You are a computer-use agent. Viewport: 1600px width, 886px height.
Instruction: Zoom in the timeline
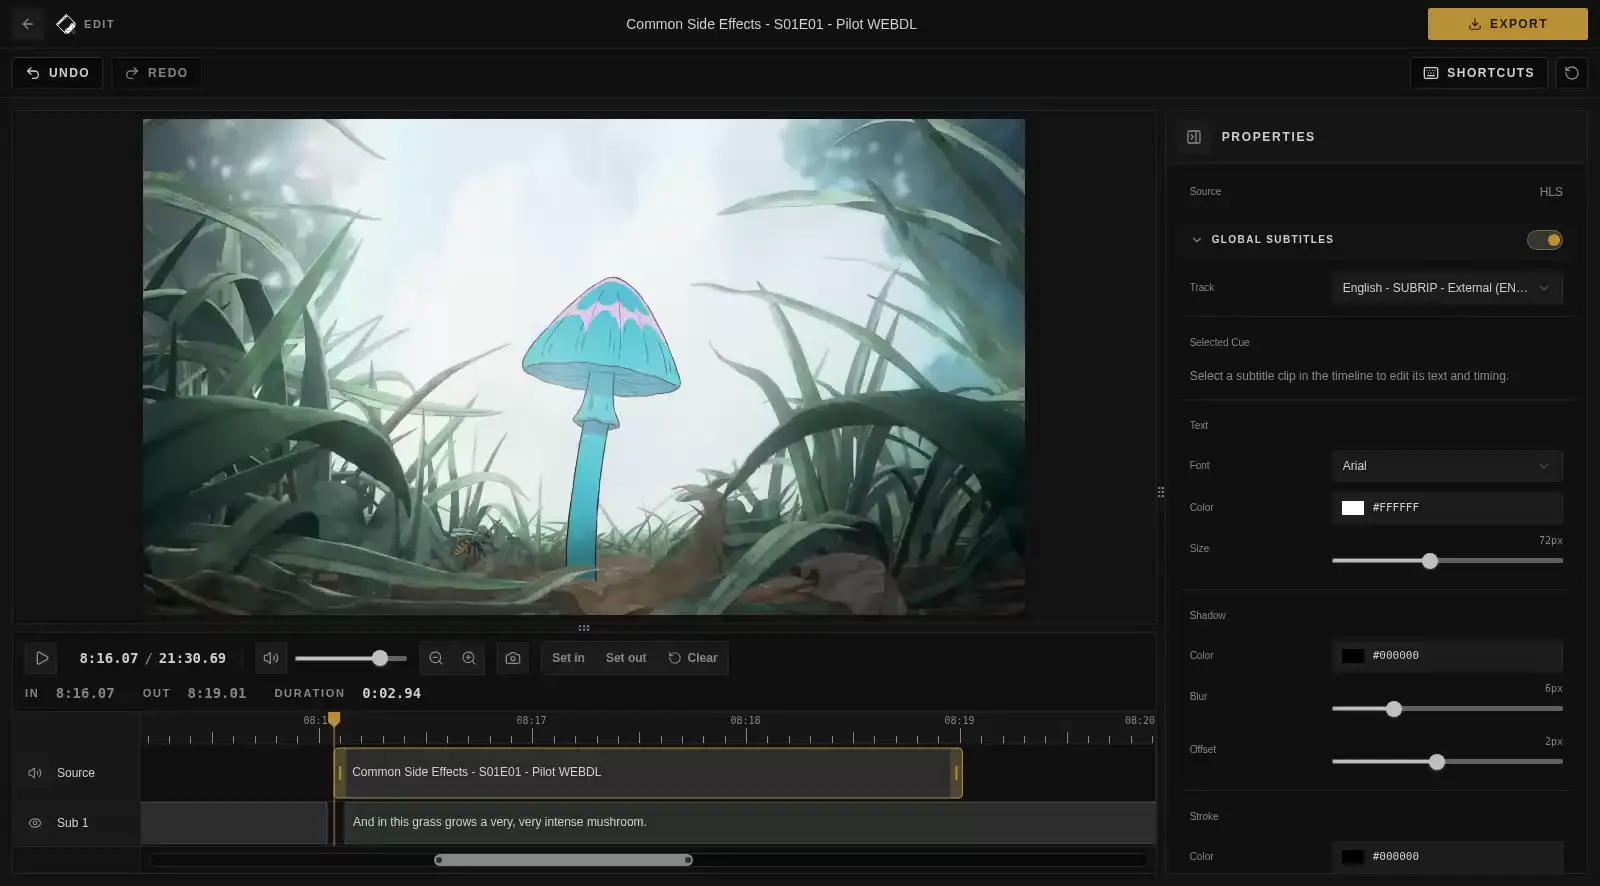(x=469, y=658)
